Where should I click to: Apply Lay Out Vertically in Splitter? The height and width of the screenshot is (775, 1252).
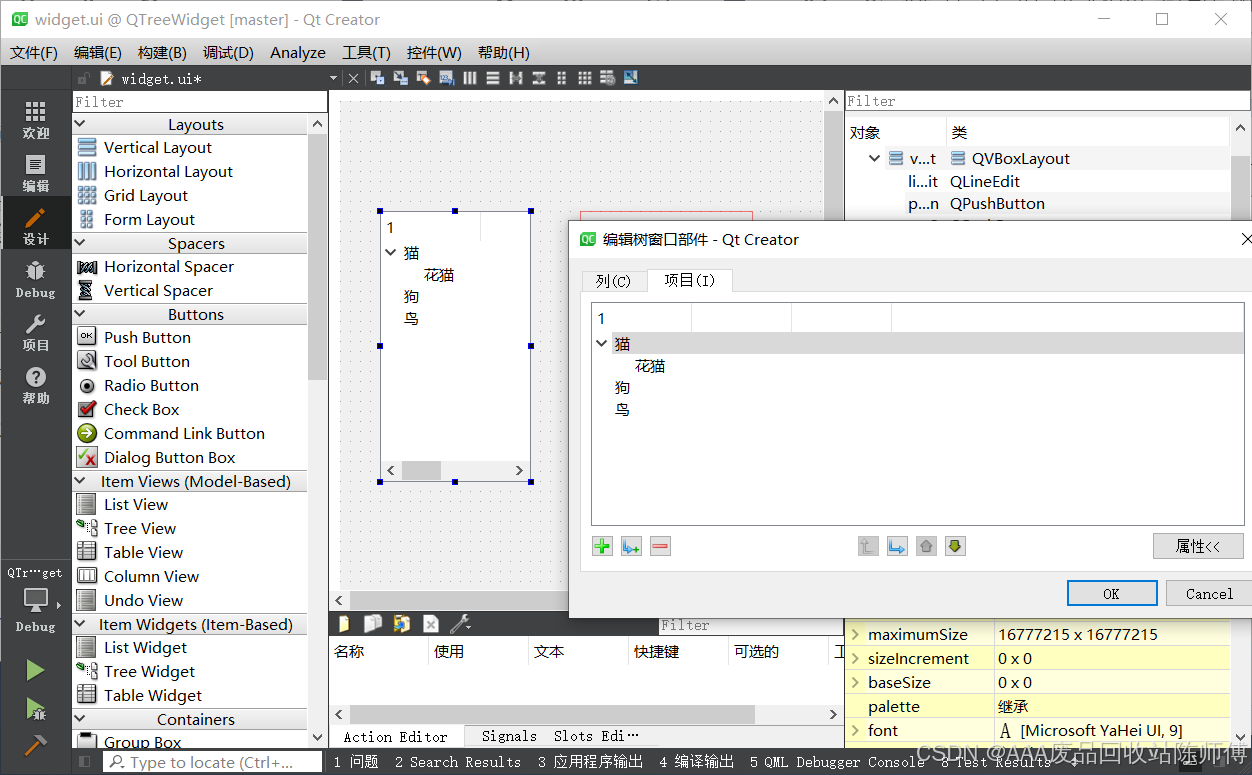click(x=539, y=78)
